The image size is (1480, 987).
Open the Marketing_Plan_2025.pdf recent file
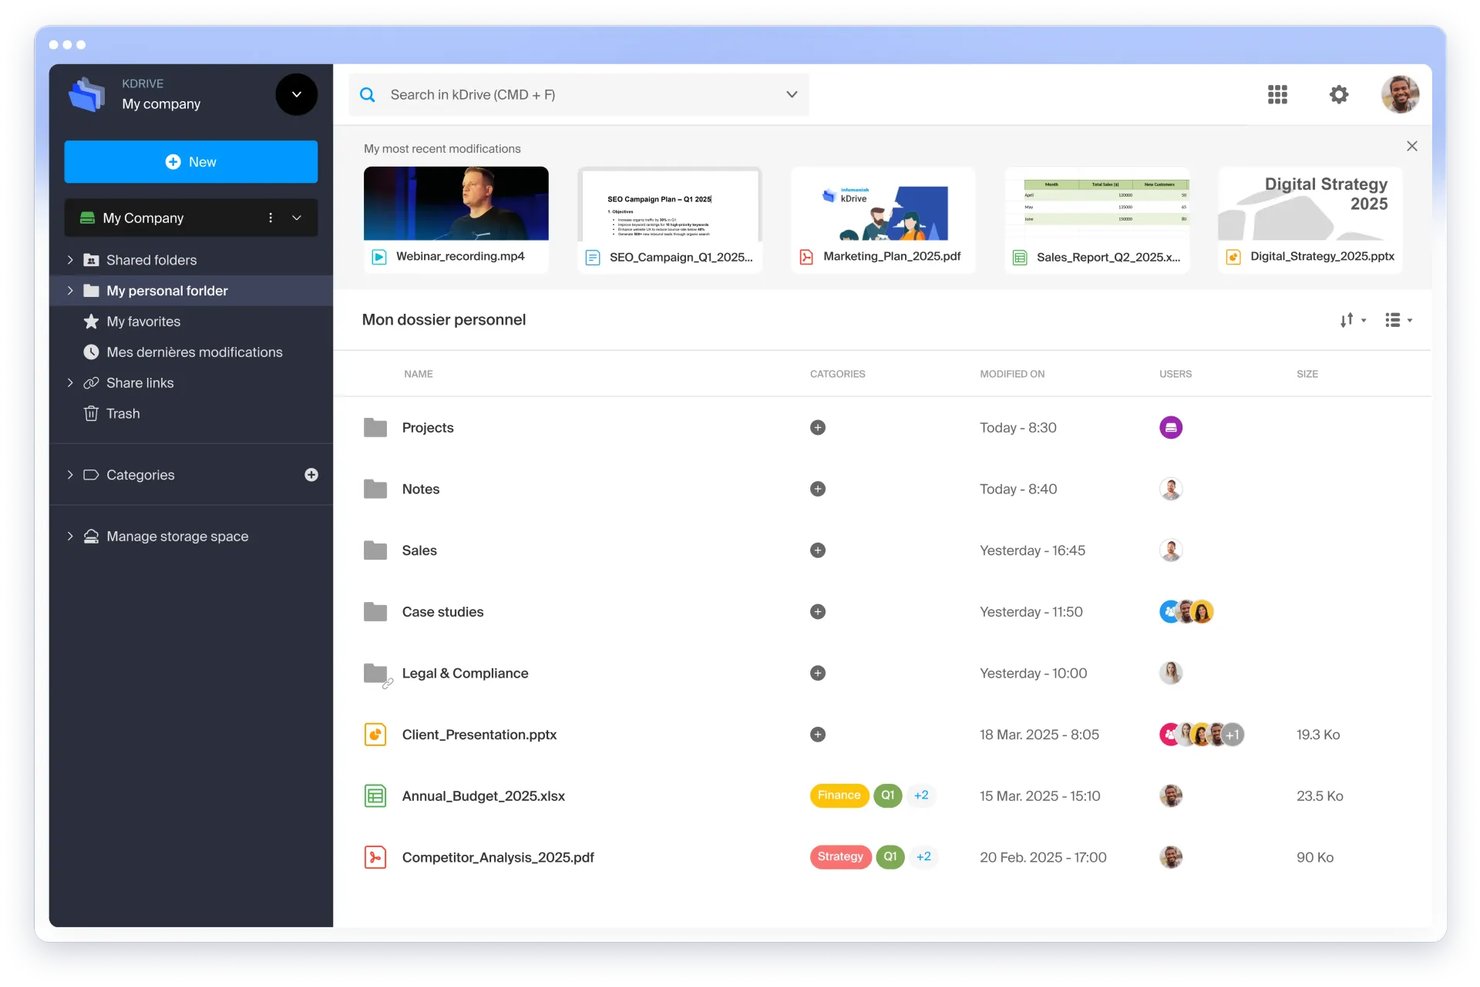(883, 220)
